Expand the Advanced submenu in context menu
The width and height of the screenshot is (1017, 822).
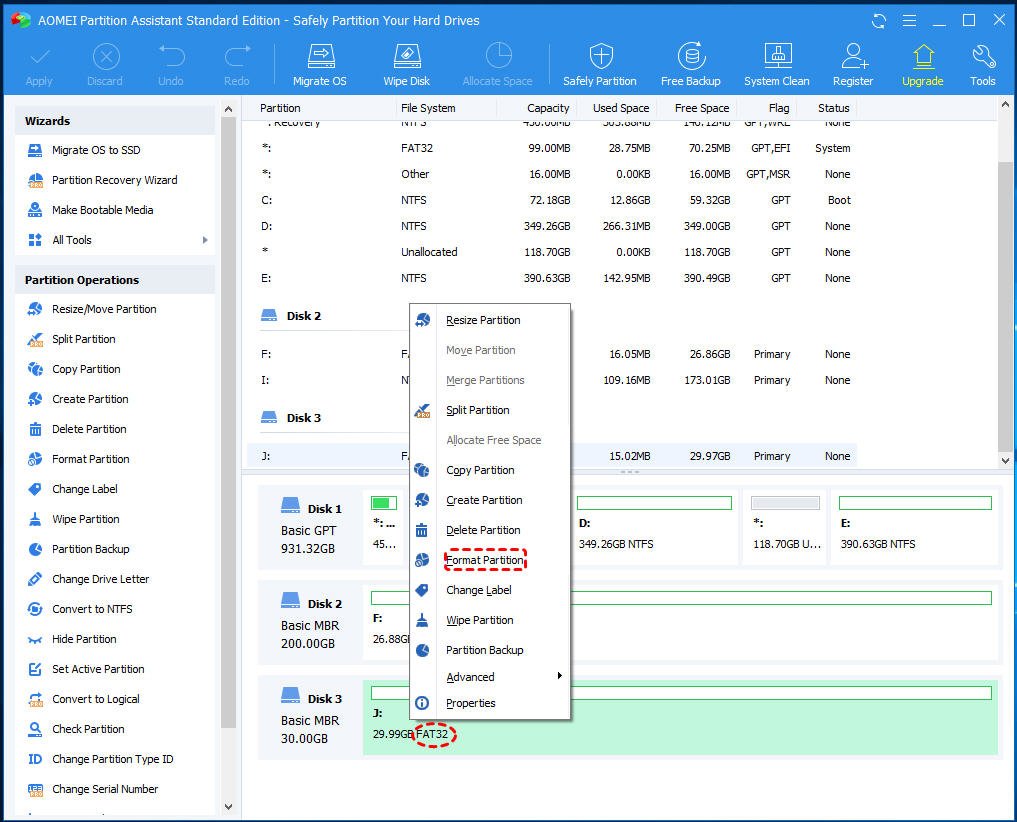(490, 677)
